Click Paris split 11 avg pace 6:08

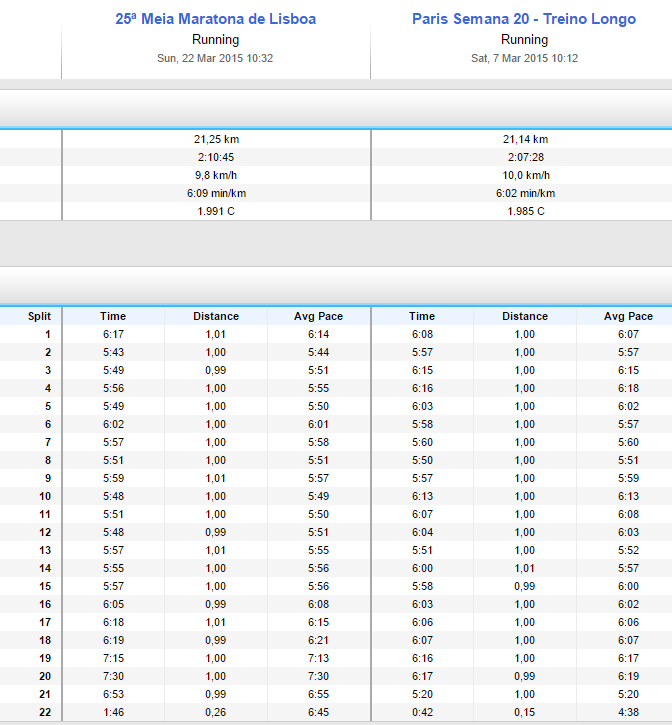click(628, 514)
